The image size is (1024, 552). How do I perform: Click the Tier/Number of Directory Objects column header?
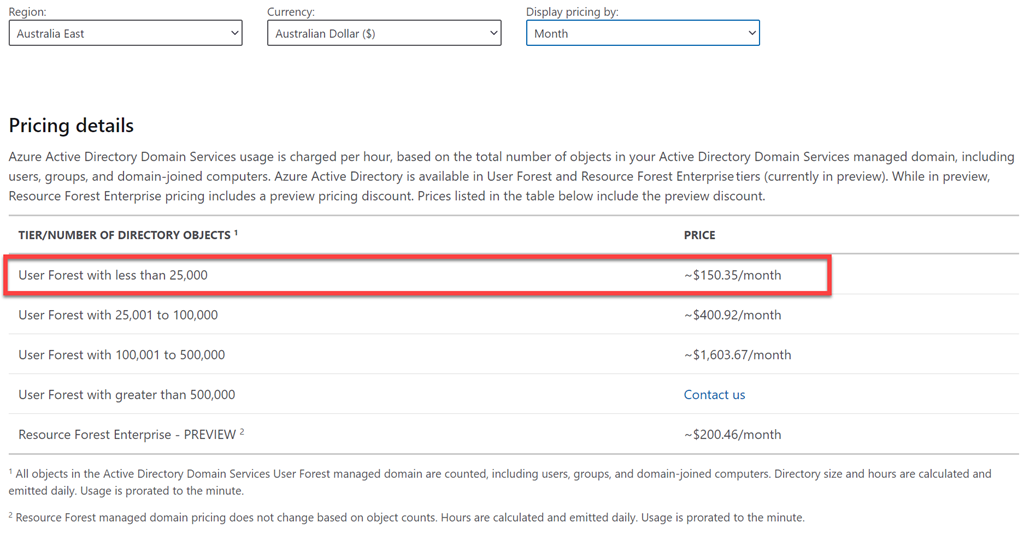click(126, 235)
